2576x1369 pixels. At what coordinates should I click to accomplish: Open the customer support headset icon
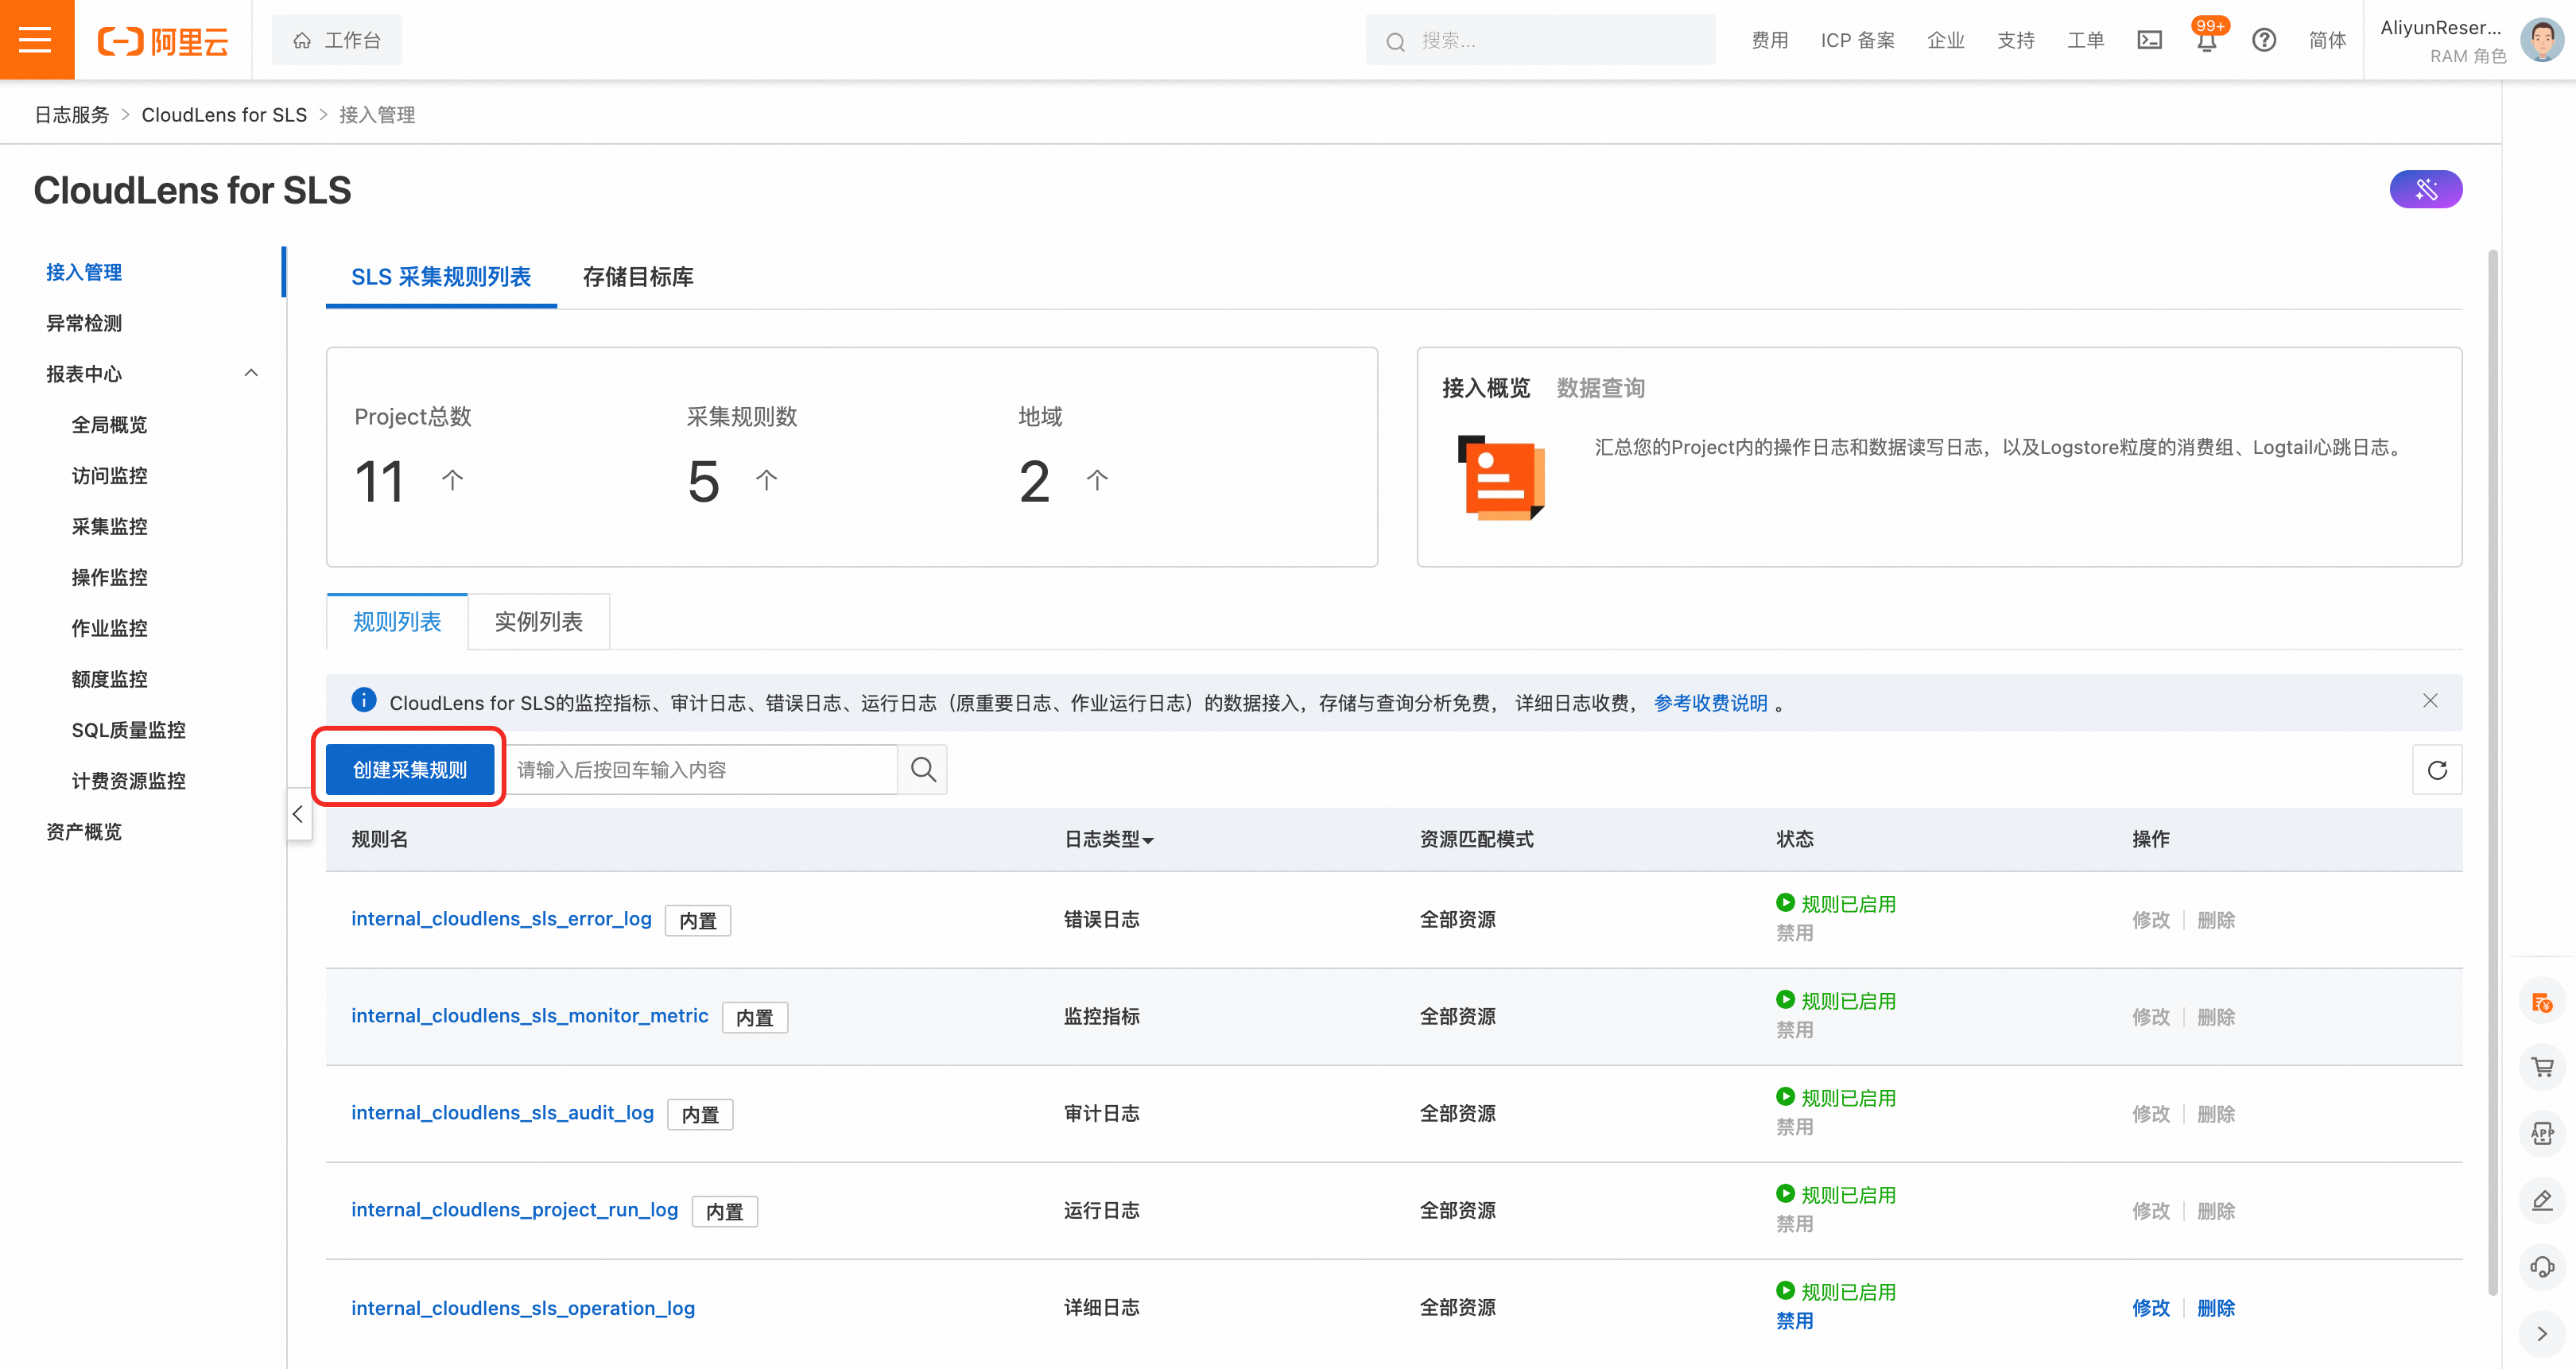[2542, 1267]
